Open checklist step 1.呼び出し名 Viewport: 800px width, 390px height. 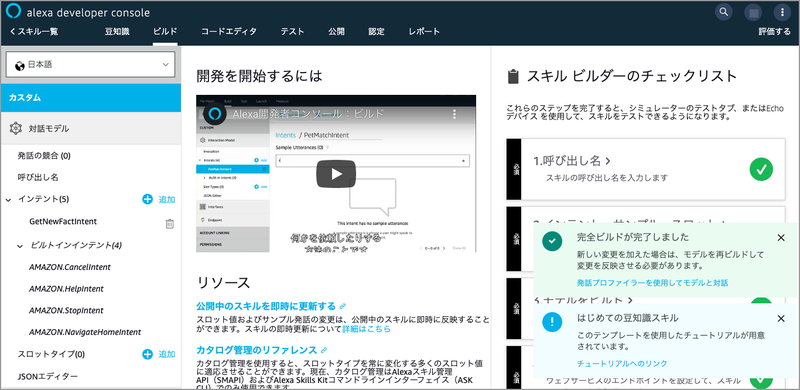(571, 161)
